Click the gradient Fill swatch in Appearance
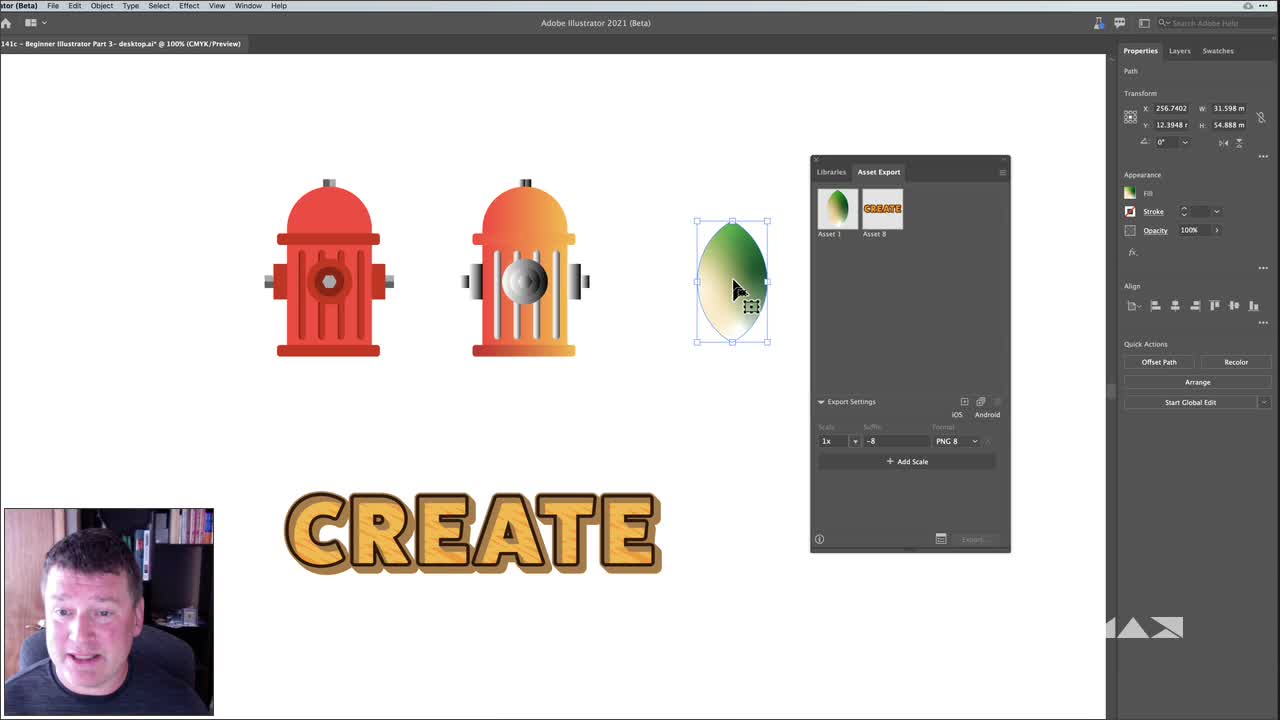The image size is (1280, 720). 1130,193
